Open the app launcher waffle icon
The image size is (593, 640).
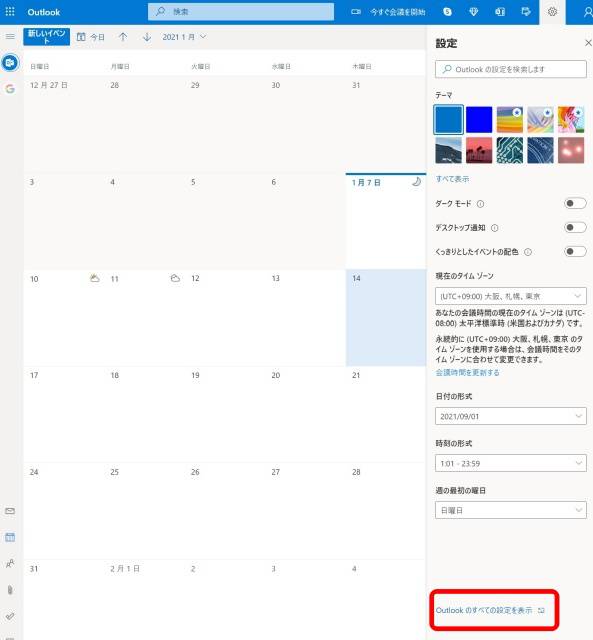coord(10,11)
